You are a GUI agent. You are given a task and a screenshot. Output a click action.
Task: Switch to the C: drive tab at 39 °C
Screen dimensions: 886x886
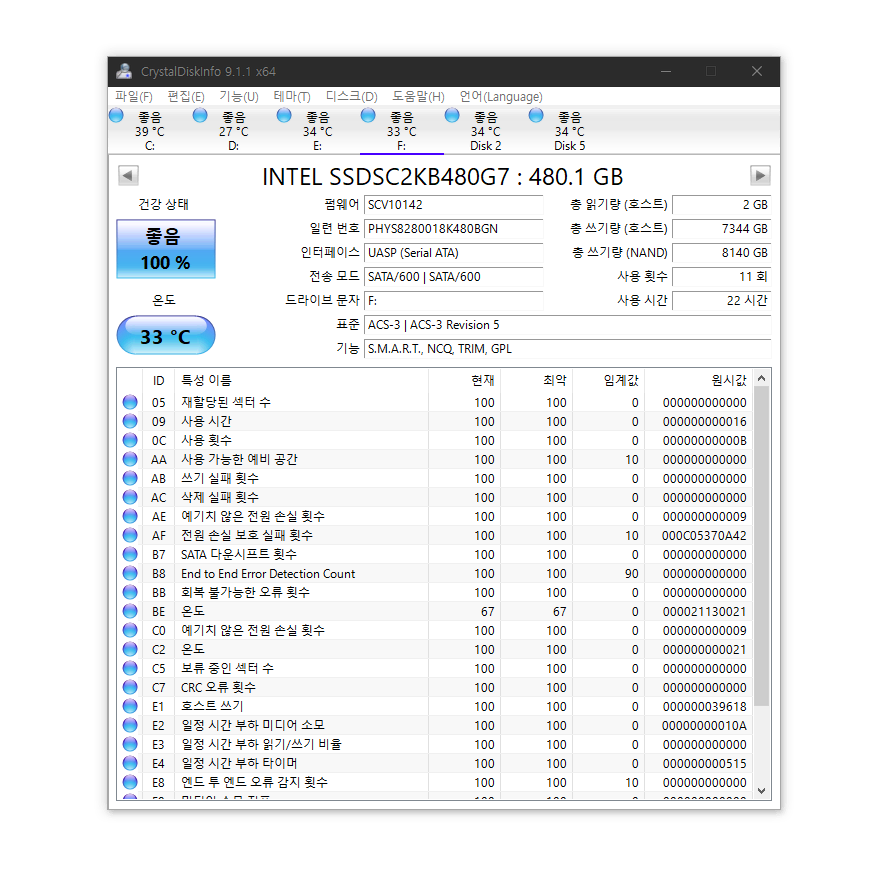(x=149, y=131)
